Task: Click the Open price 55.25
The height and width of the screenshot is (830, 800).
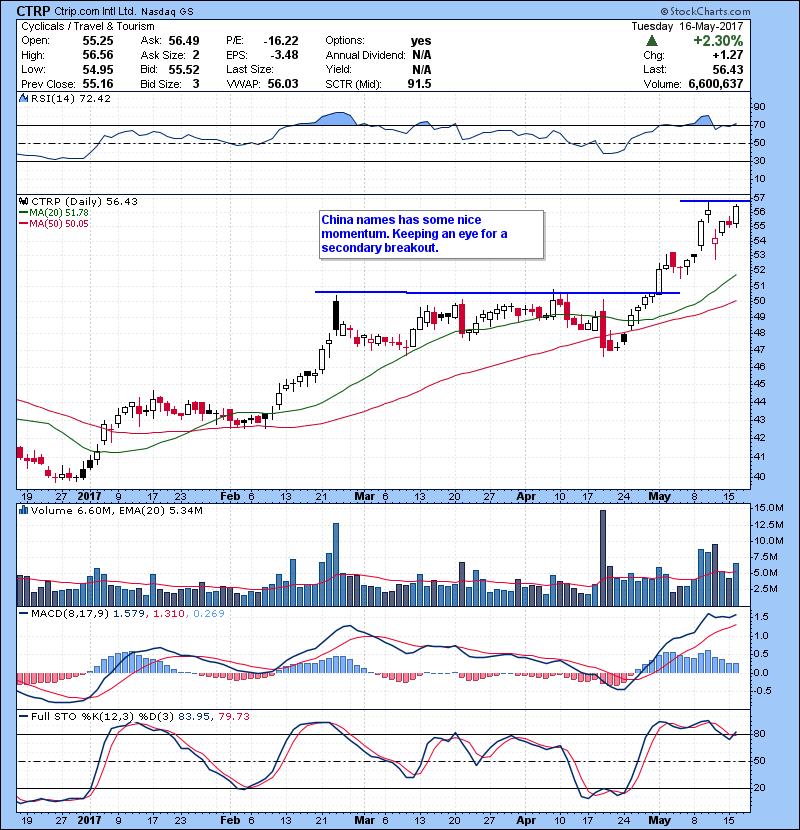Action: click(98, 40)
